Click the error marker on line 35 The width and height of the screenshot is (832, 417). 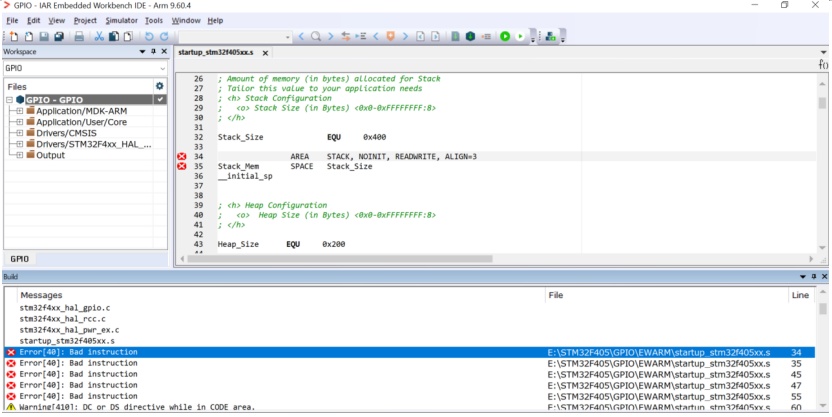pyautogui.click(x=182, y=167)
